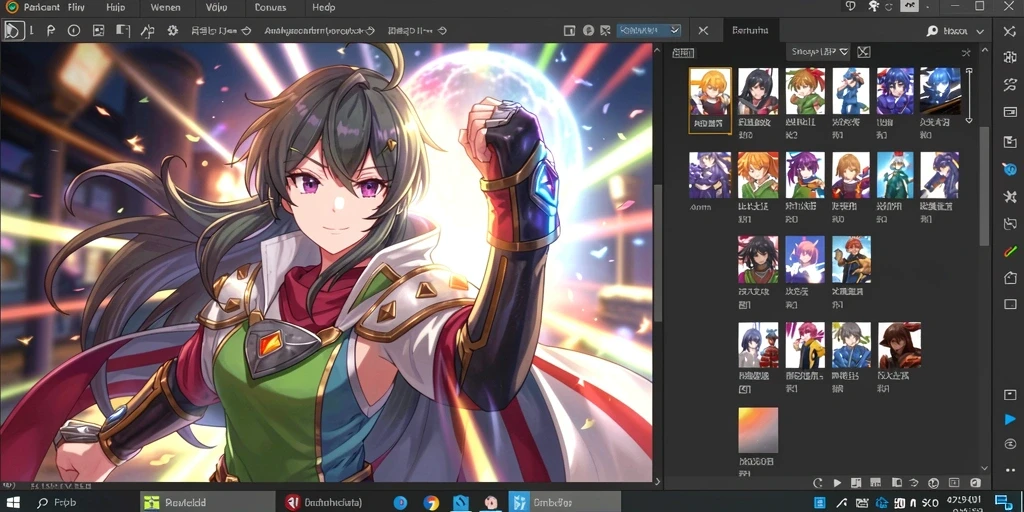Switch to the Bertunha tab

750,30
